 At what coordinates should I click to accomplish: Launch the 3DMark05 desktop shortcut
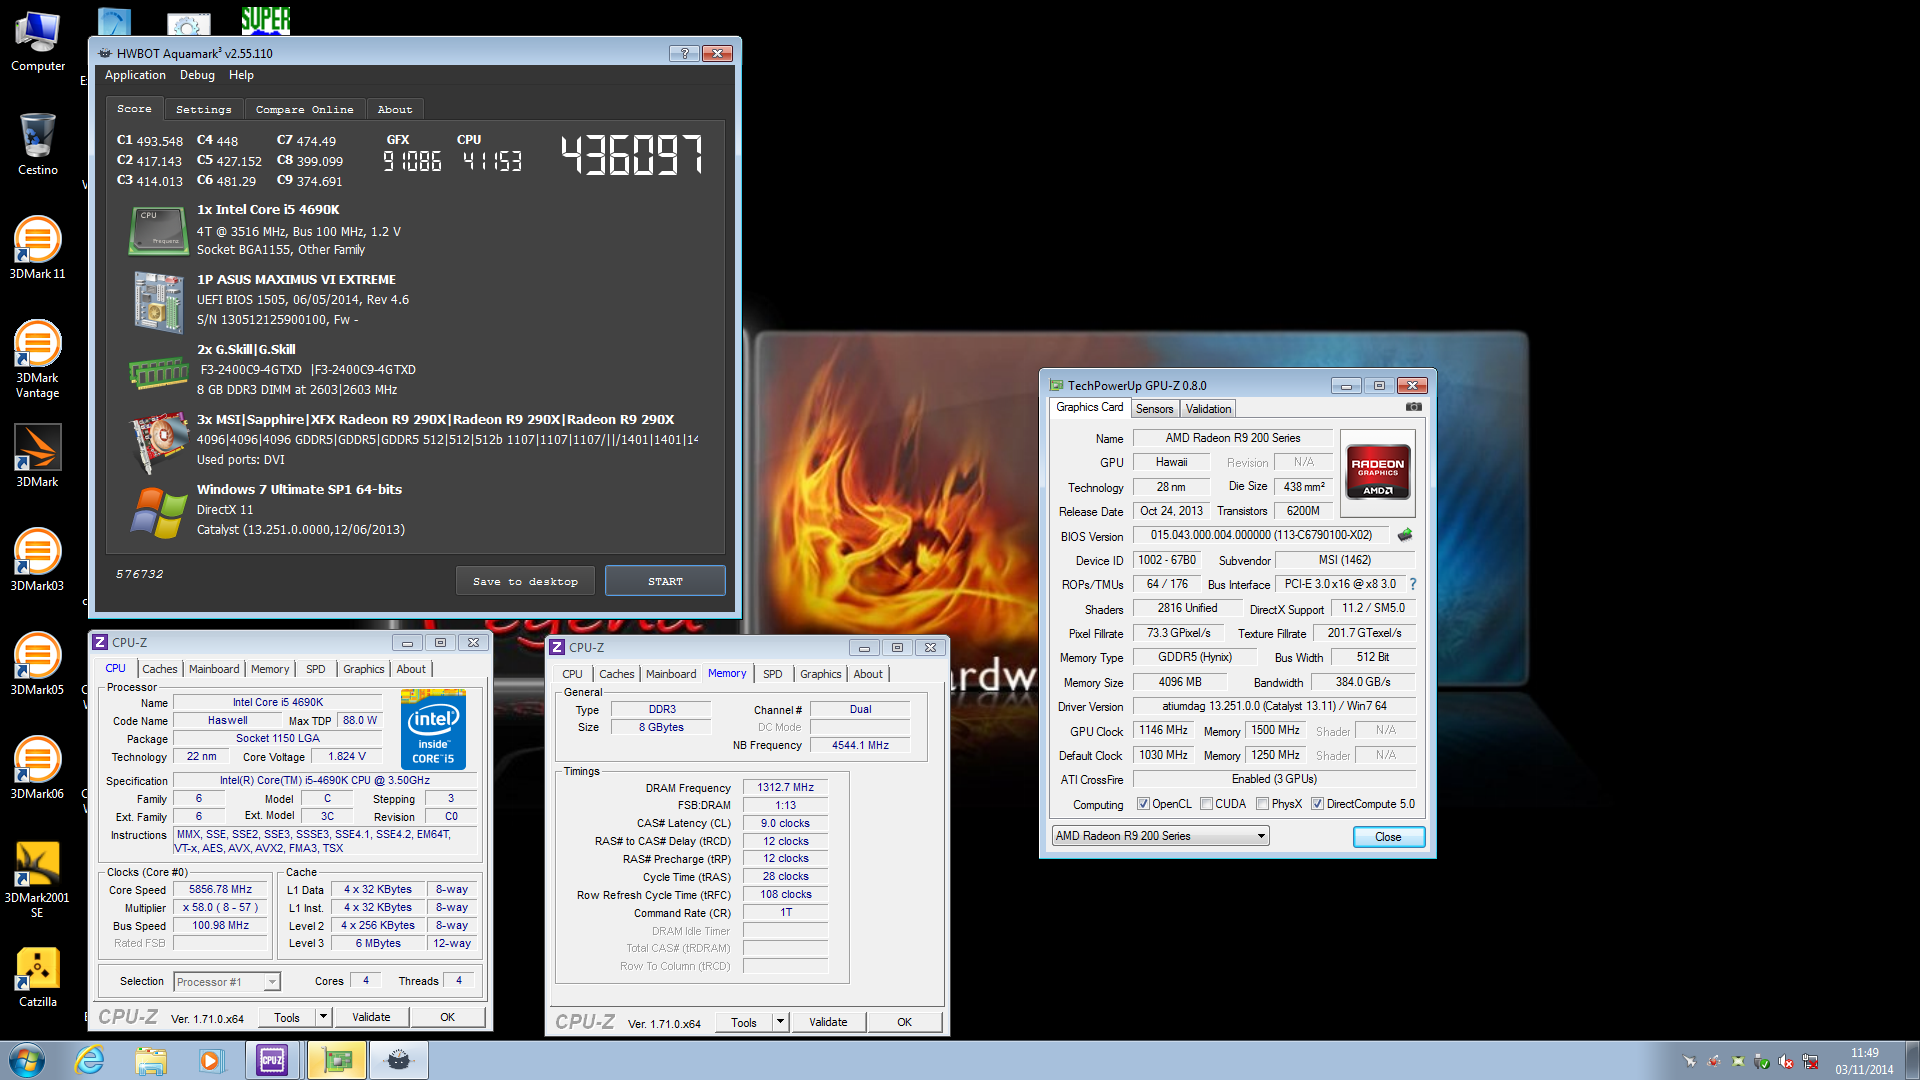37,664
